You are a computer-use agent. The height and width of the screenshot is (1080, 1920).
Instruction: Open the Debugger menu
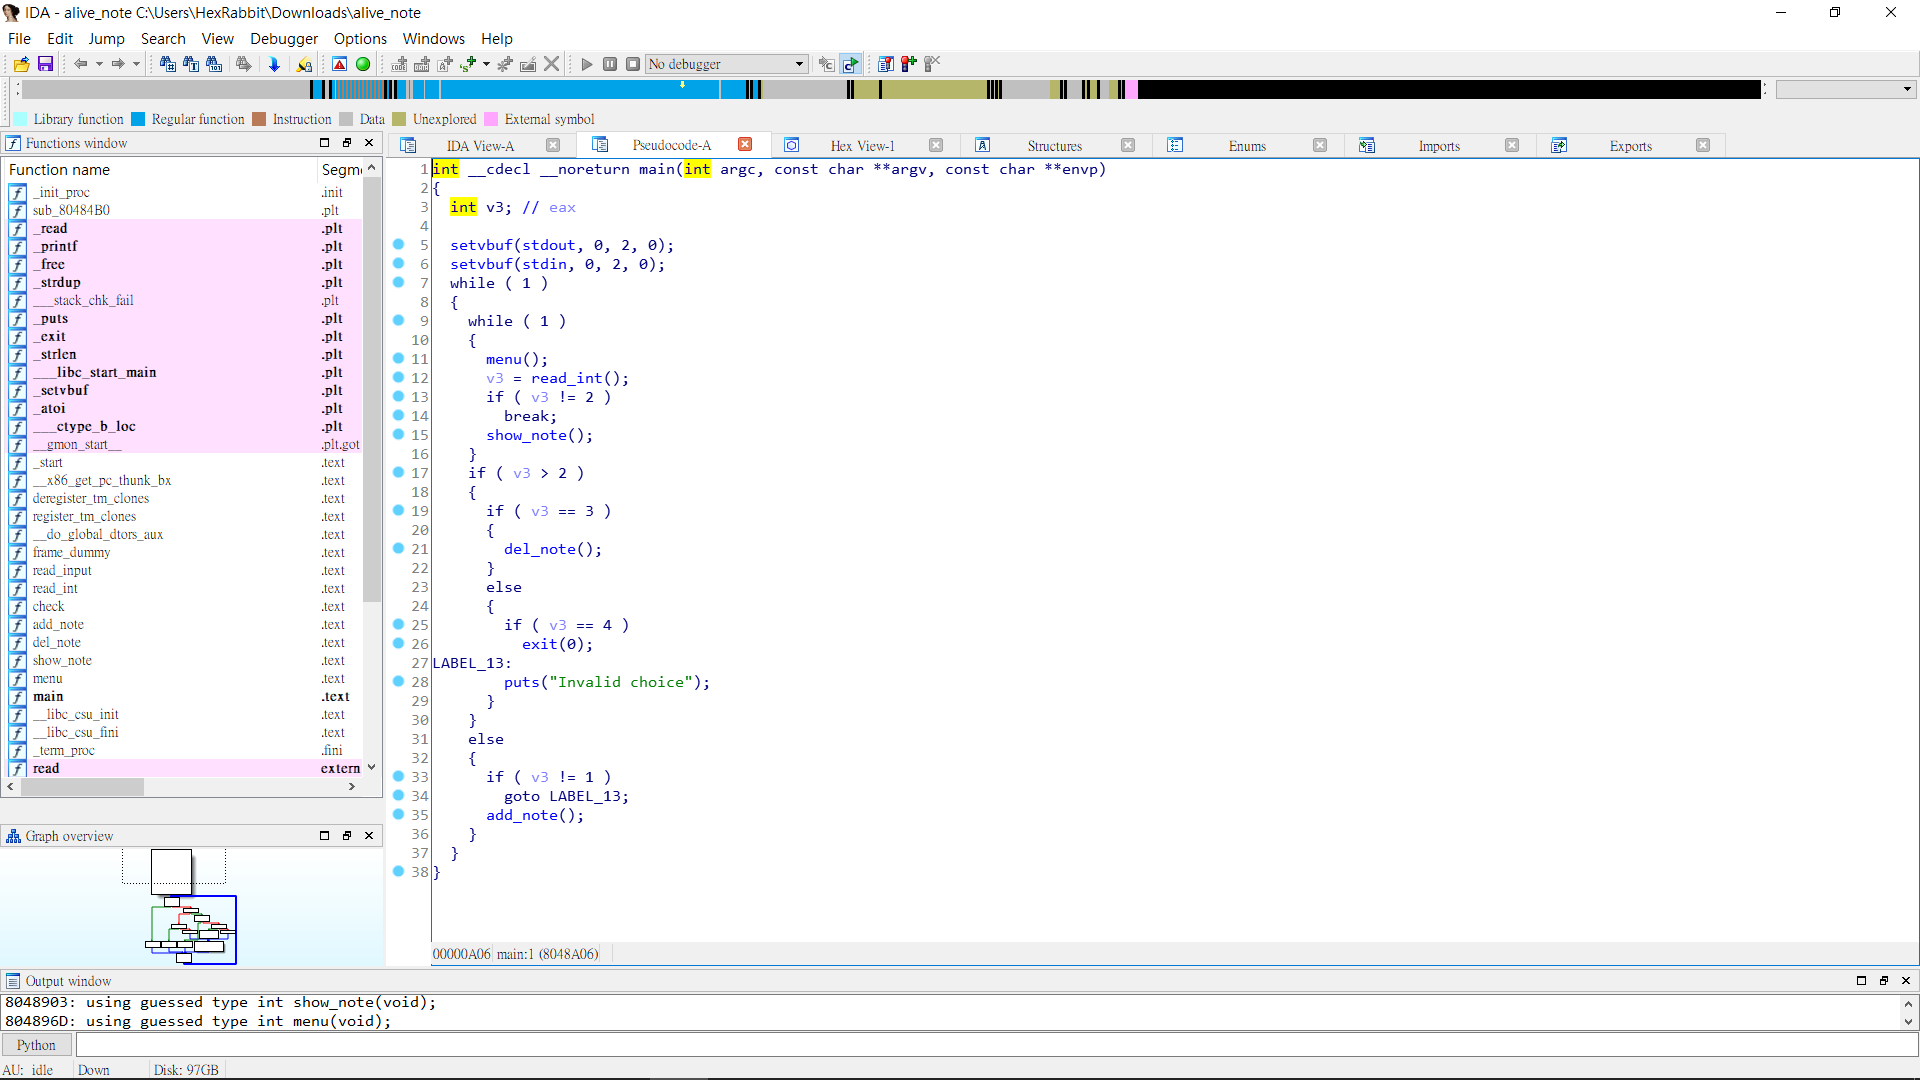(x=284, y=38)
